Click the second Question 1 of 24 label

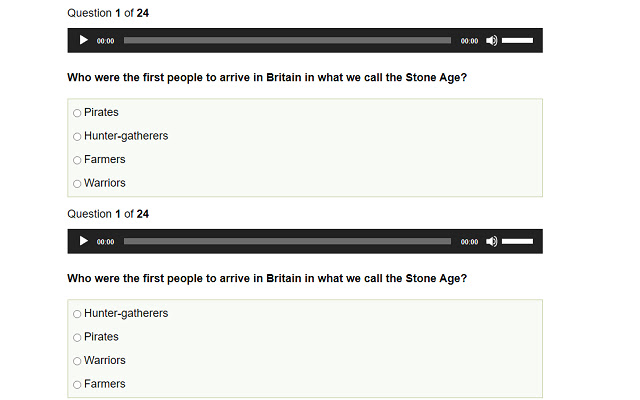pos(108,214)
